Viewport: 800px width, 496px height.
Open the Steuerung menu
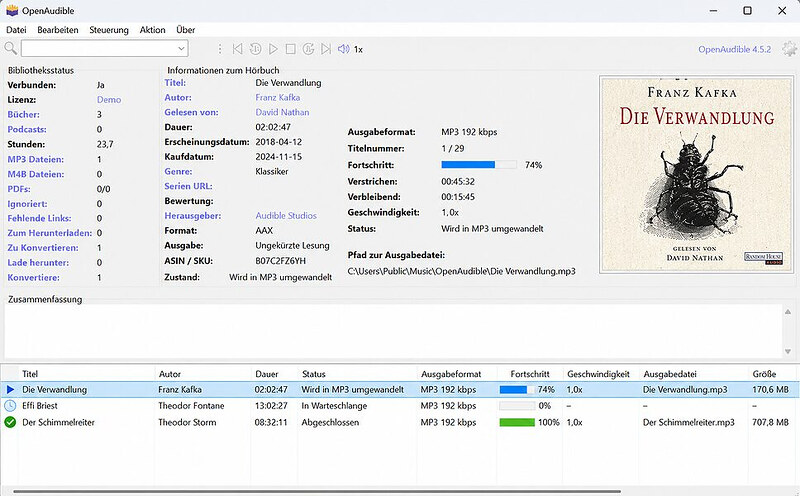pyautogui.click(x=109, y=30)
